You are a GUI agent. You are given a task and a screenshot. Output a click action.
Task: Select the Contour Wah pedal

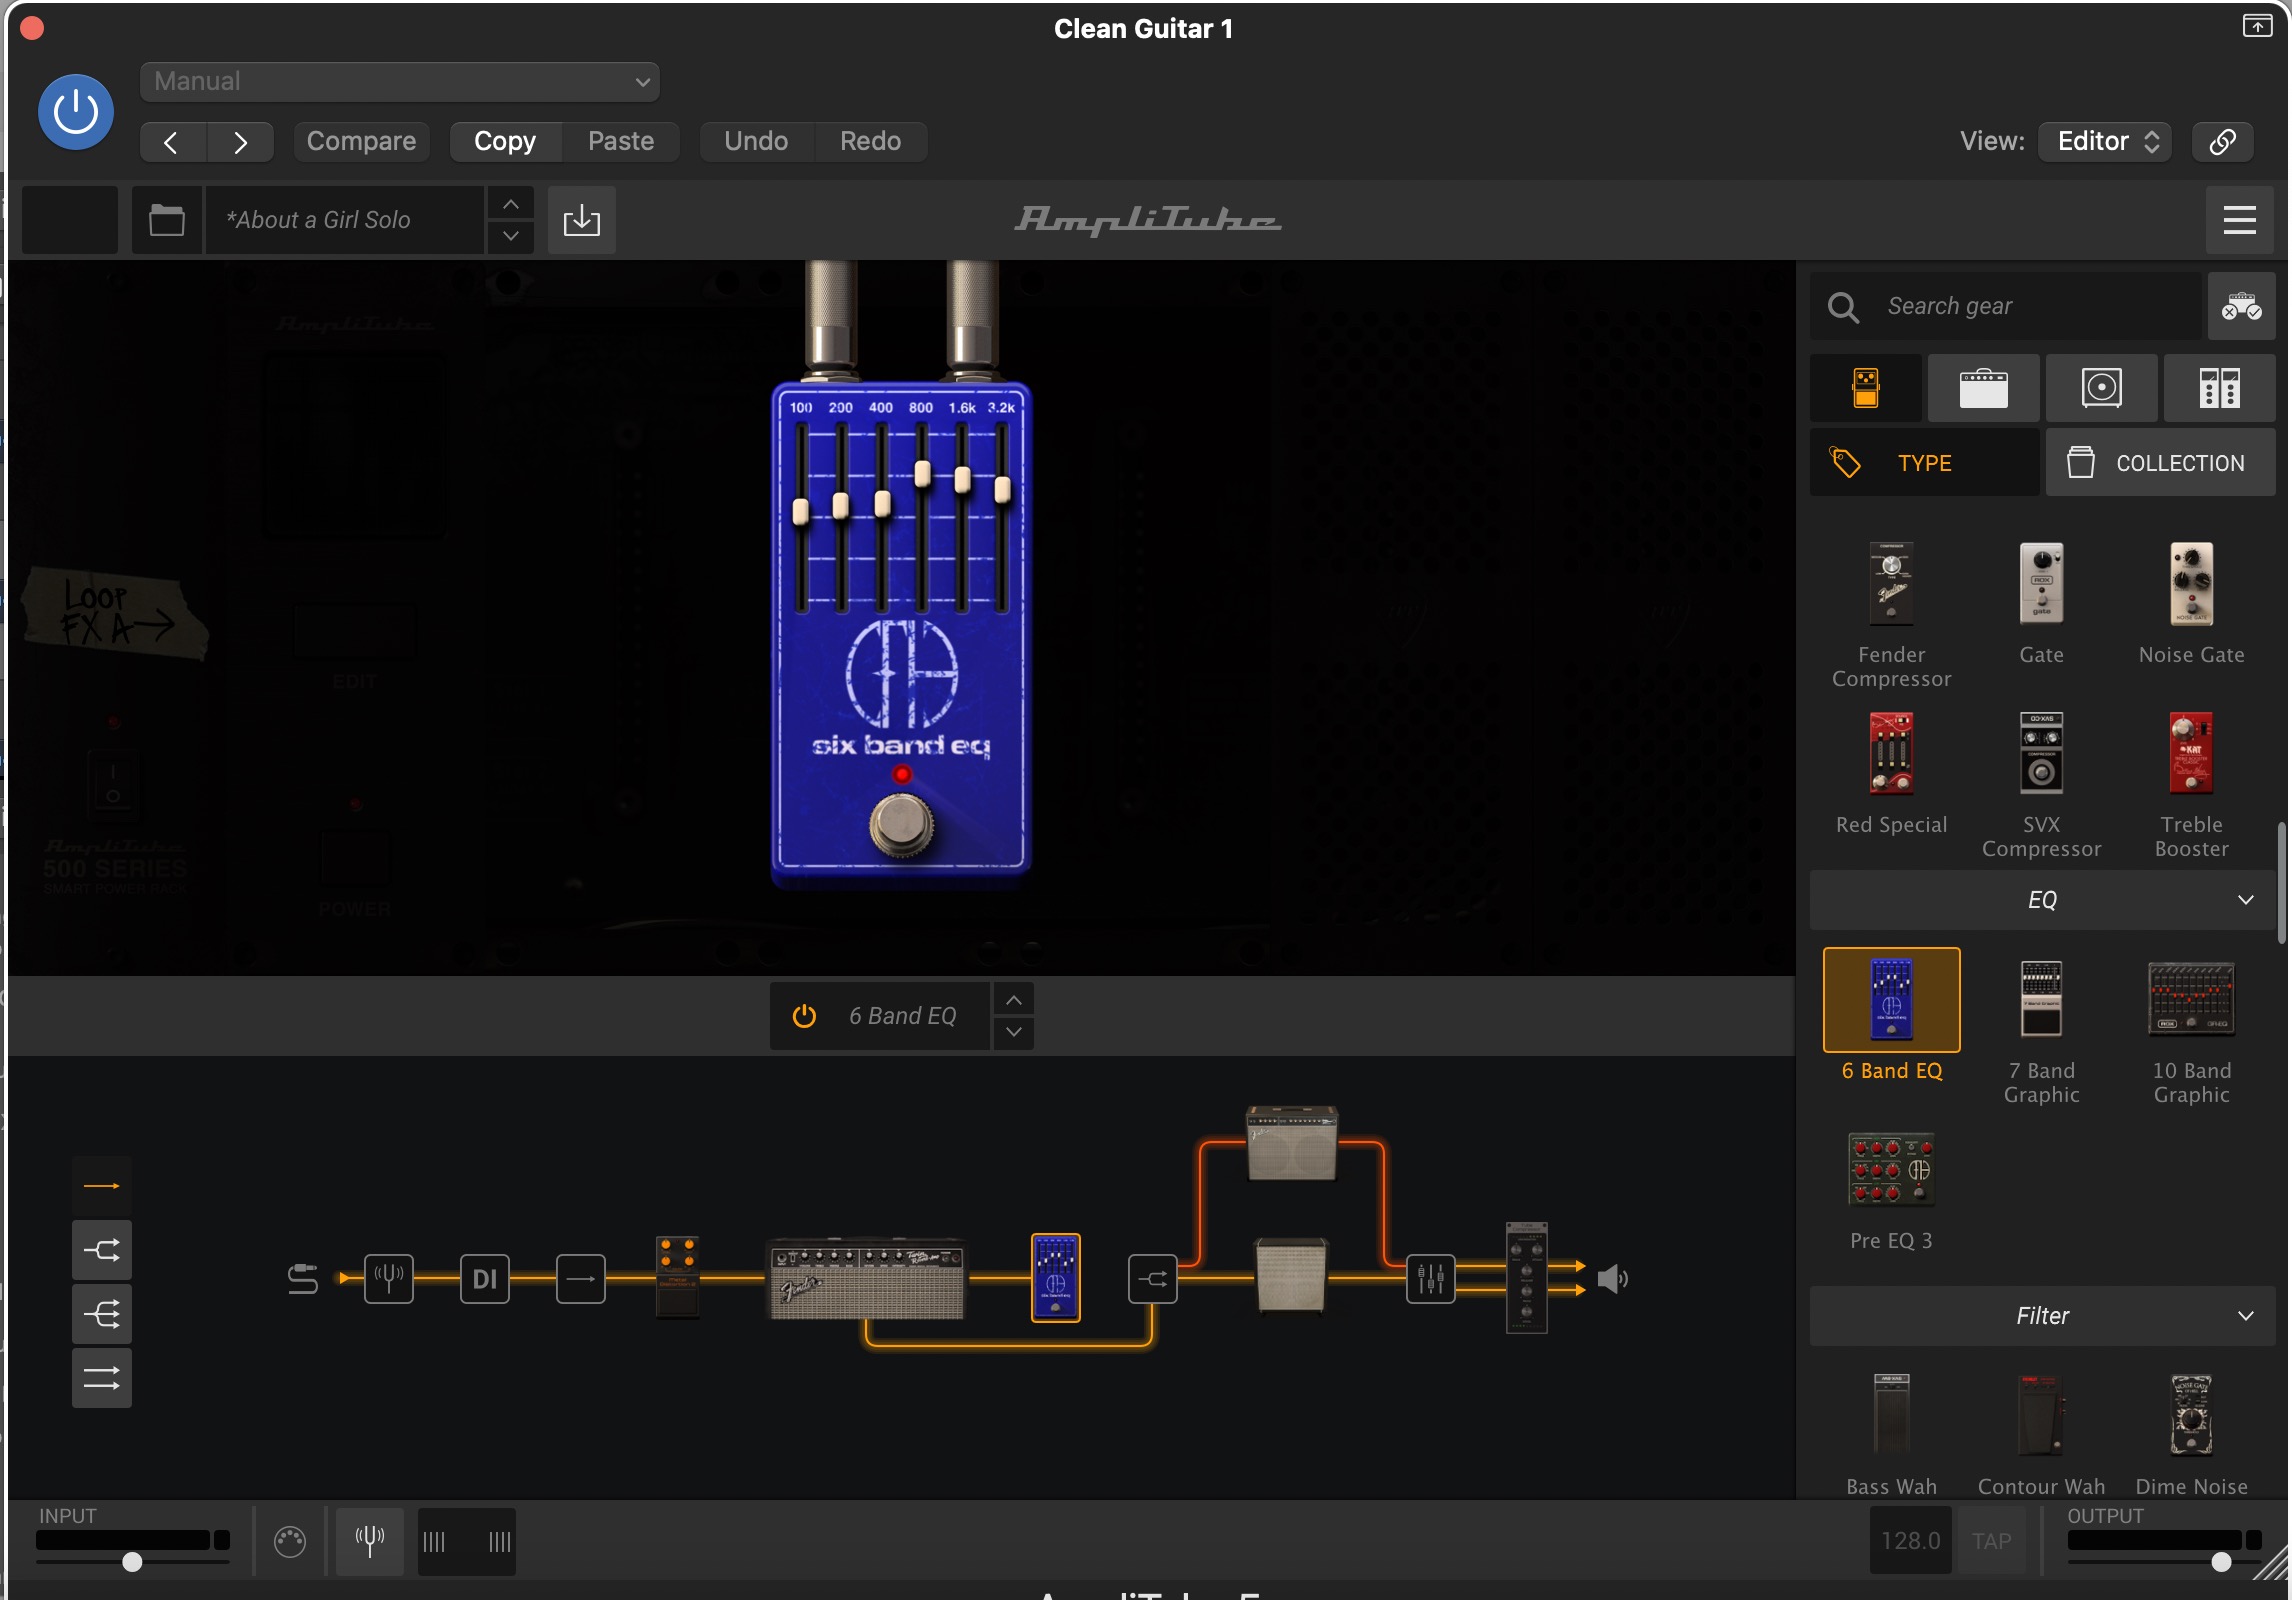tap(2042, 1434)
